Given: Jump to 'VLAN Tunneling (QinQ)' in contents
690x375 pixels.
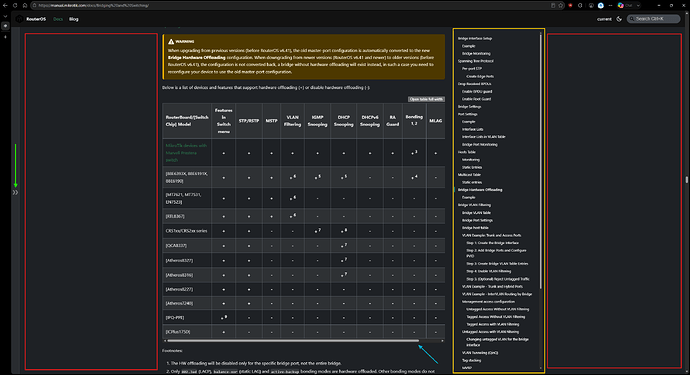Looking at the screenshot, I should (x=480, y=353).
